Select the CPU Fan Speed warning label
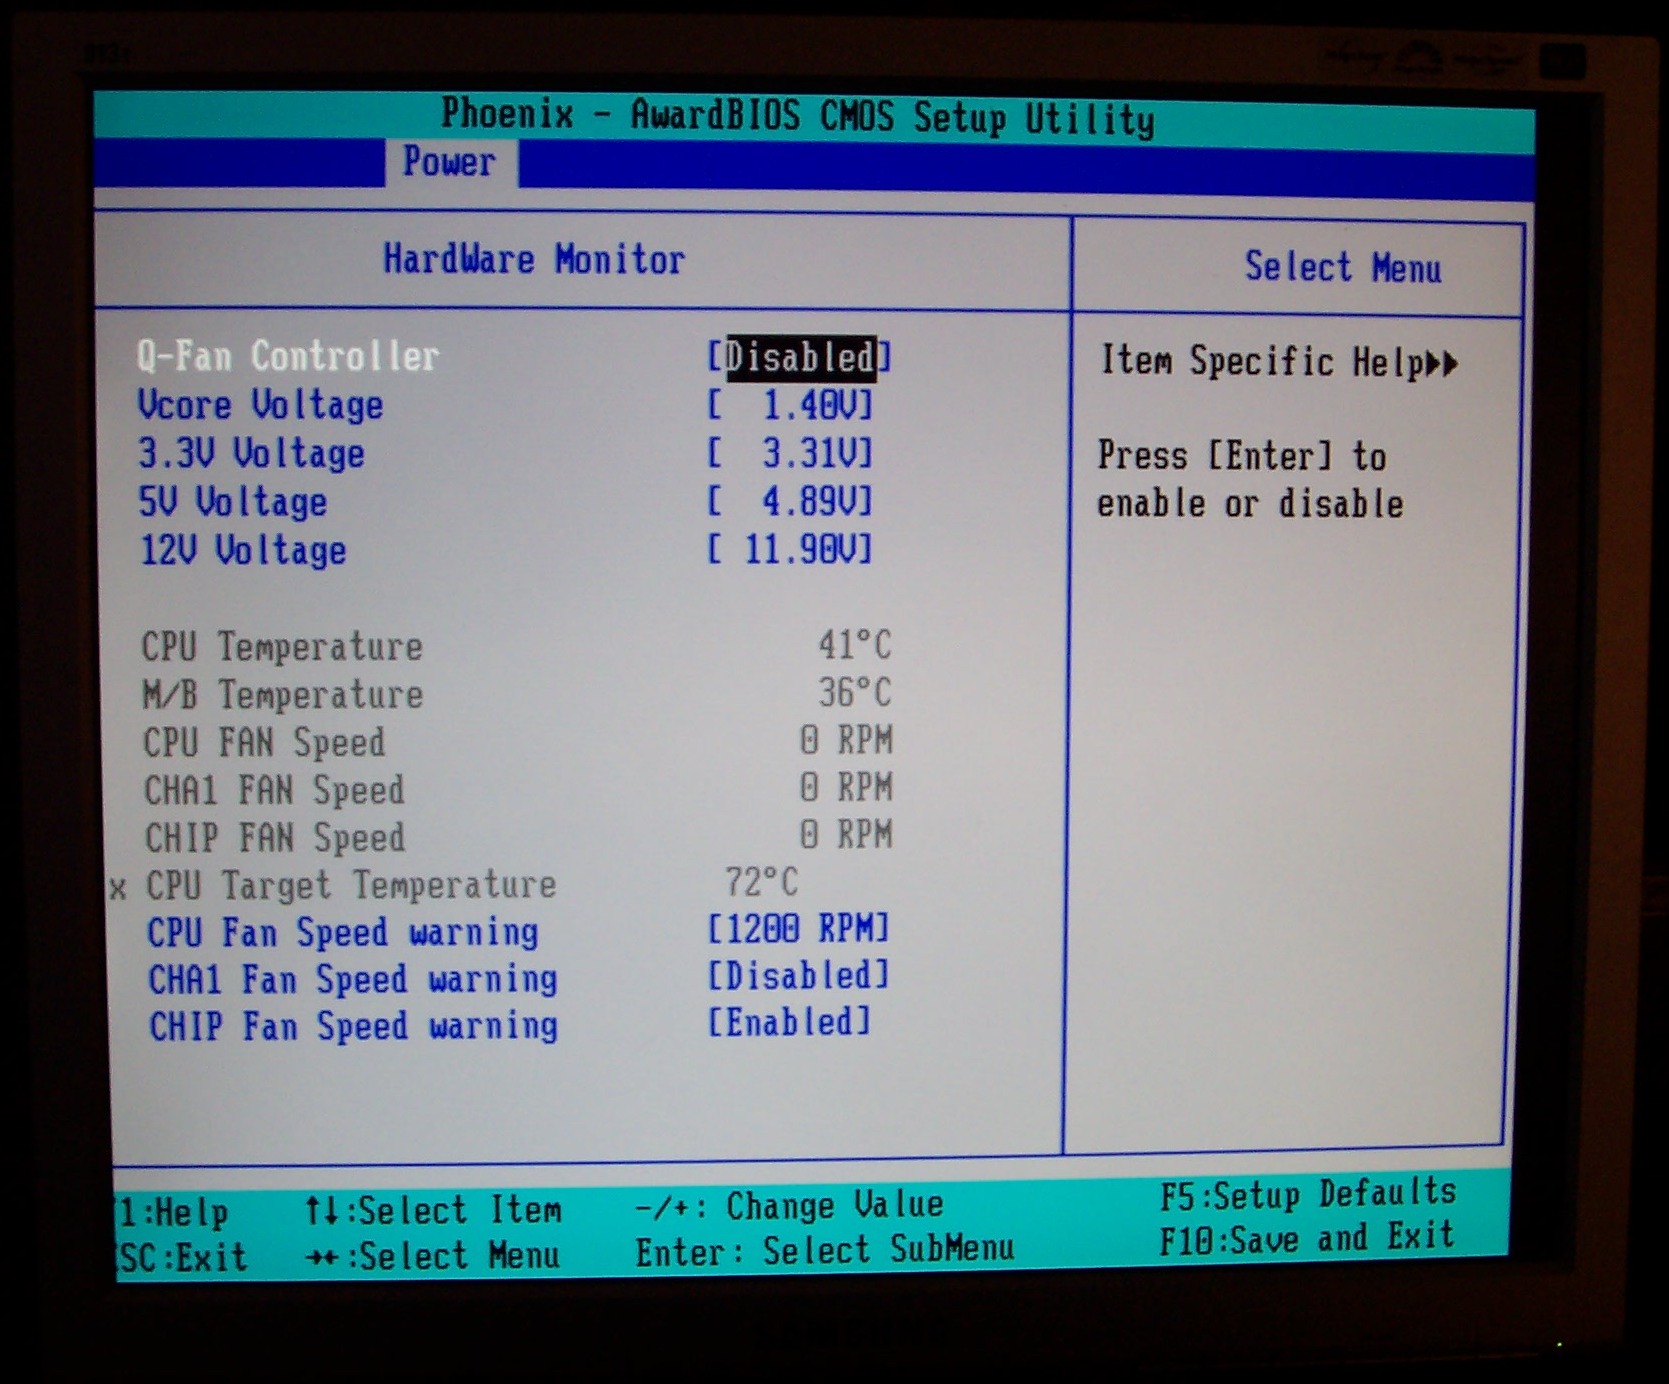 point(343,933)
